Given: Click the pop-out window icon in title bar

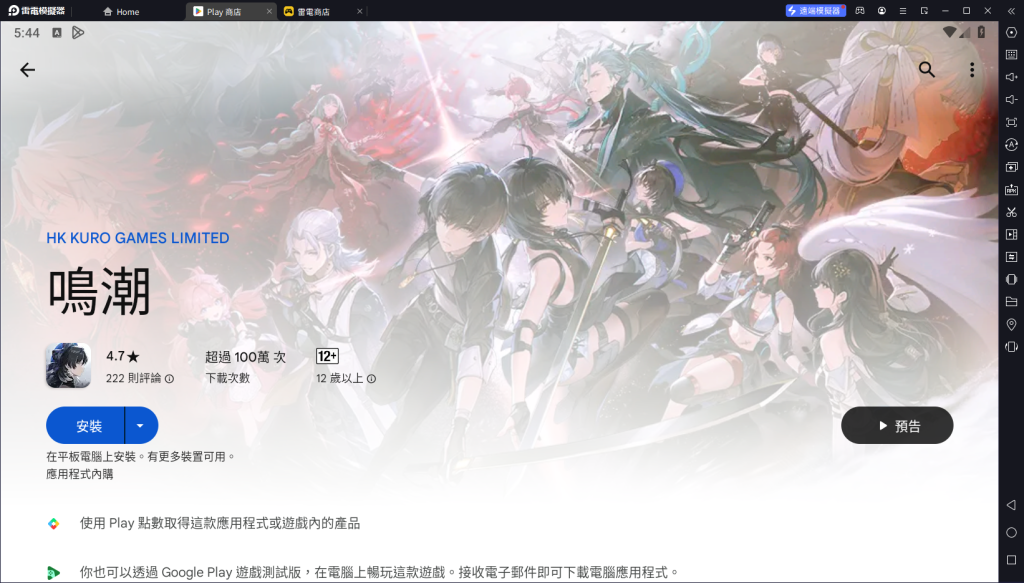Looking at the screenshot, I should pyautogui.click(x=924, y=11).
